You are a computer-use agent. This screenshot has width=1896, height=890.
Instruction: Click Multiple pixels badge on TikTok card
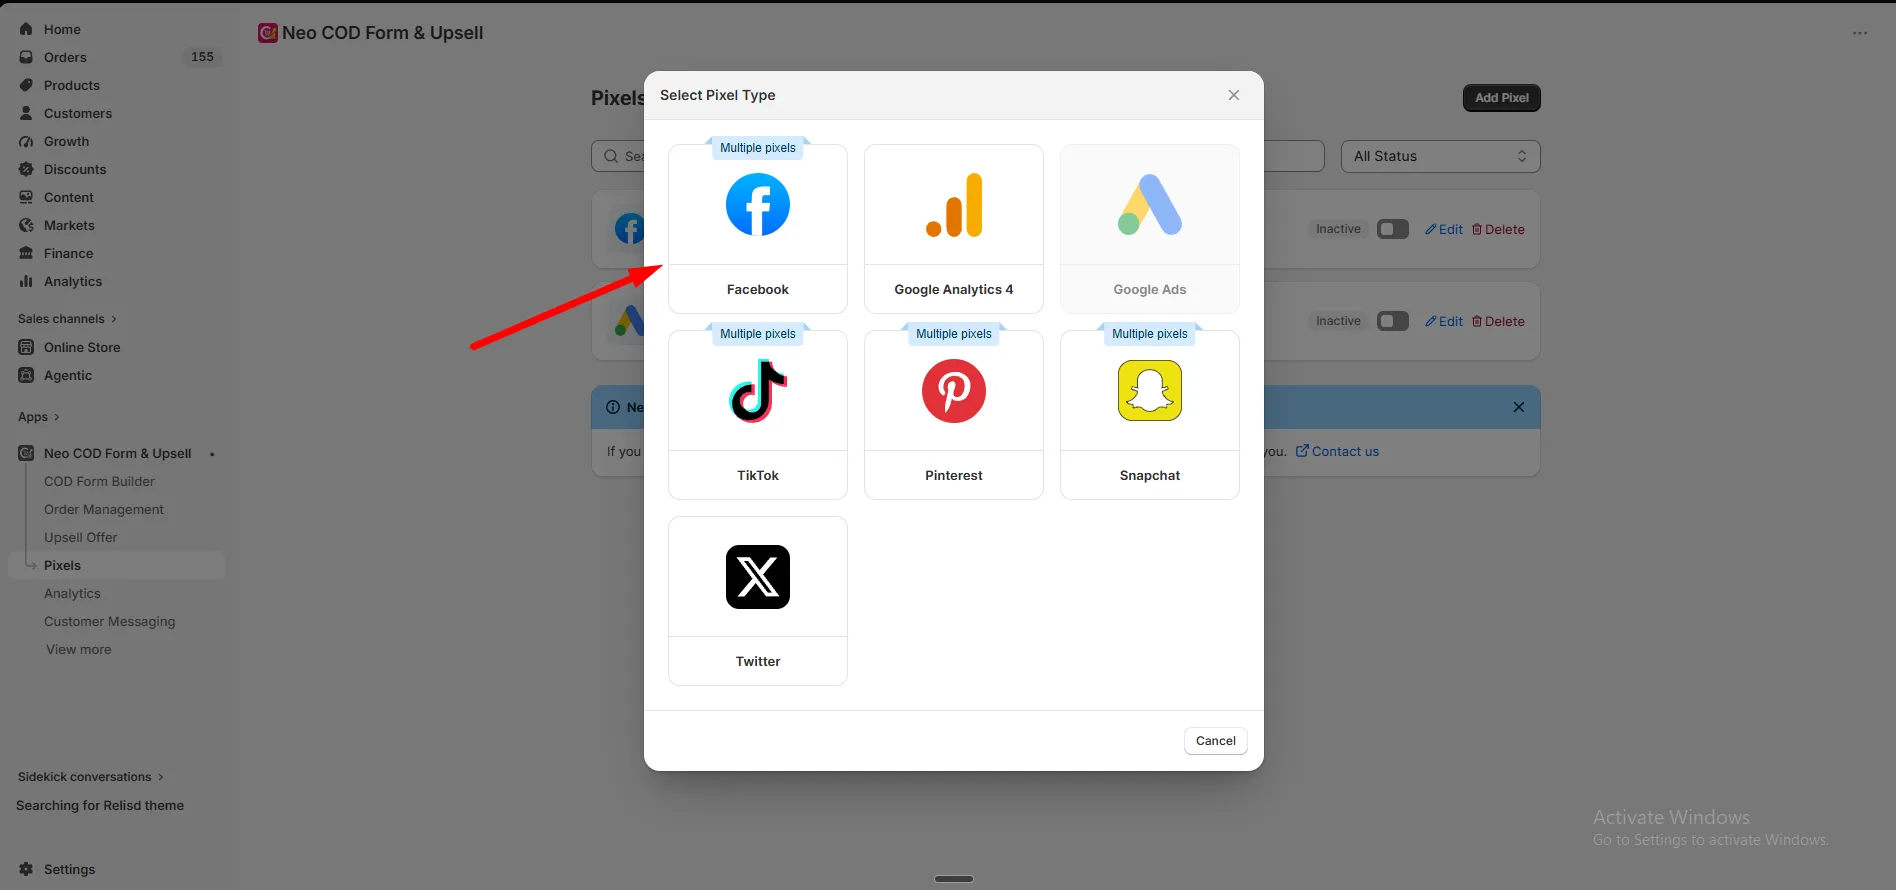click(757, 334)
